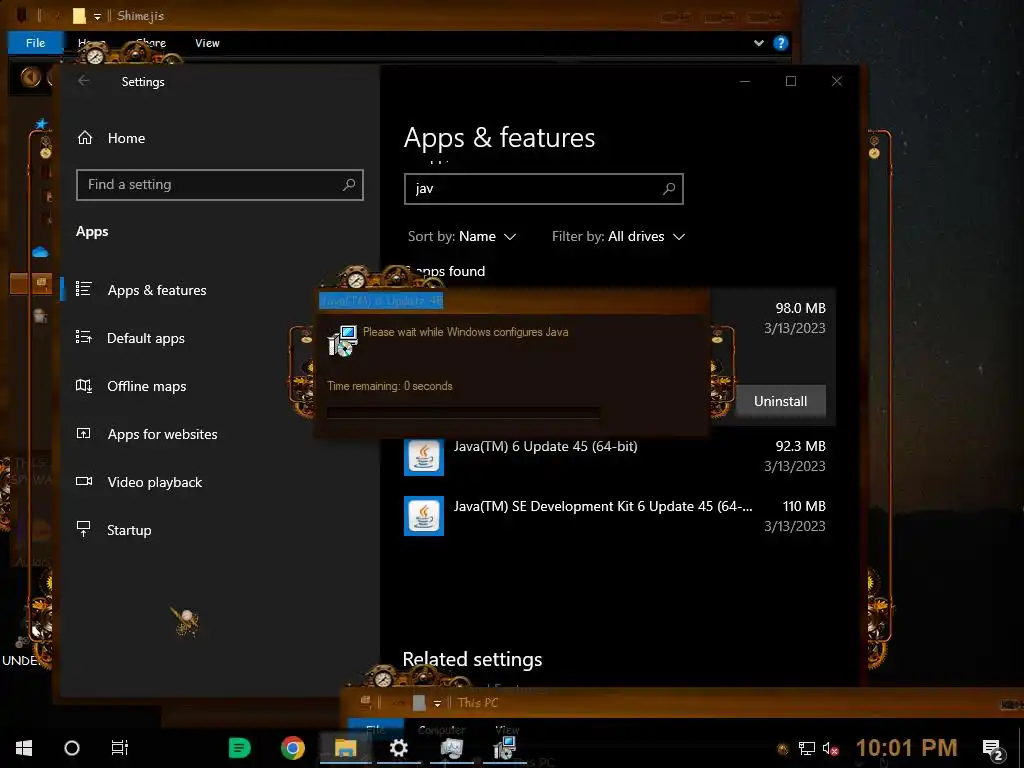Click the OneDrive cloud icon in Explorer sidebar

pyautogui.click(x=40, y=252)
